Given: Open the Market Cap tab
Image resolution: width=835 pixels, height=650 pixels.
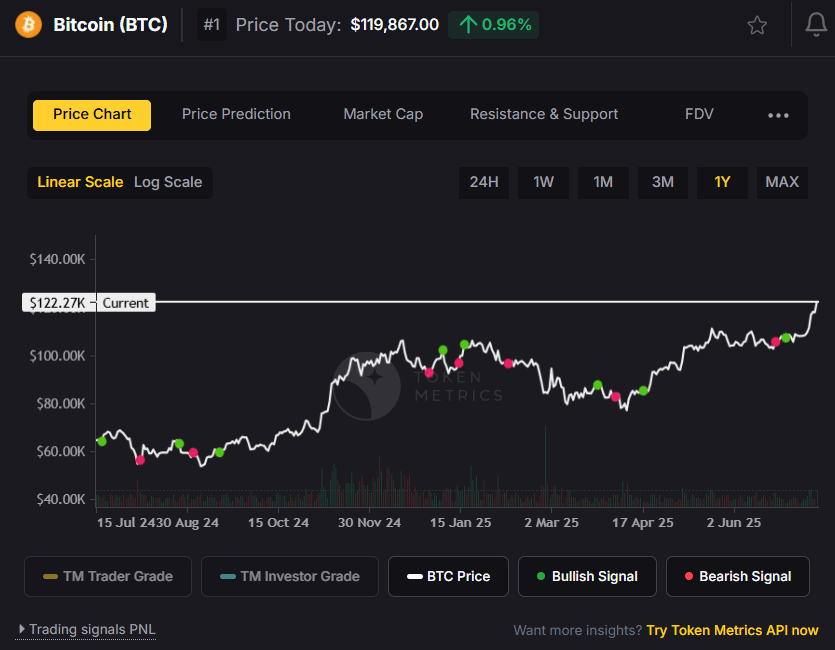Looking at the screenshot, I should pyautogui.click(x=383, y=114).
